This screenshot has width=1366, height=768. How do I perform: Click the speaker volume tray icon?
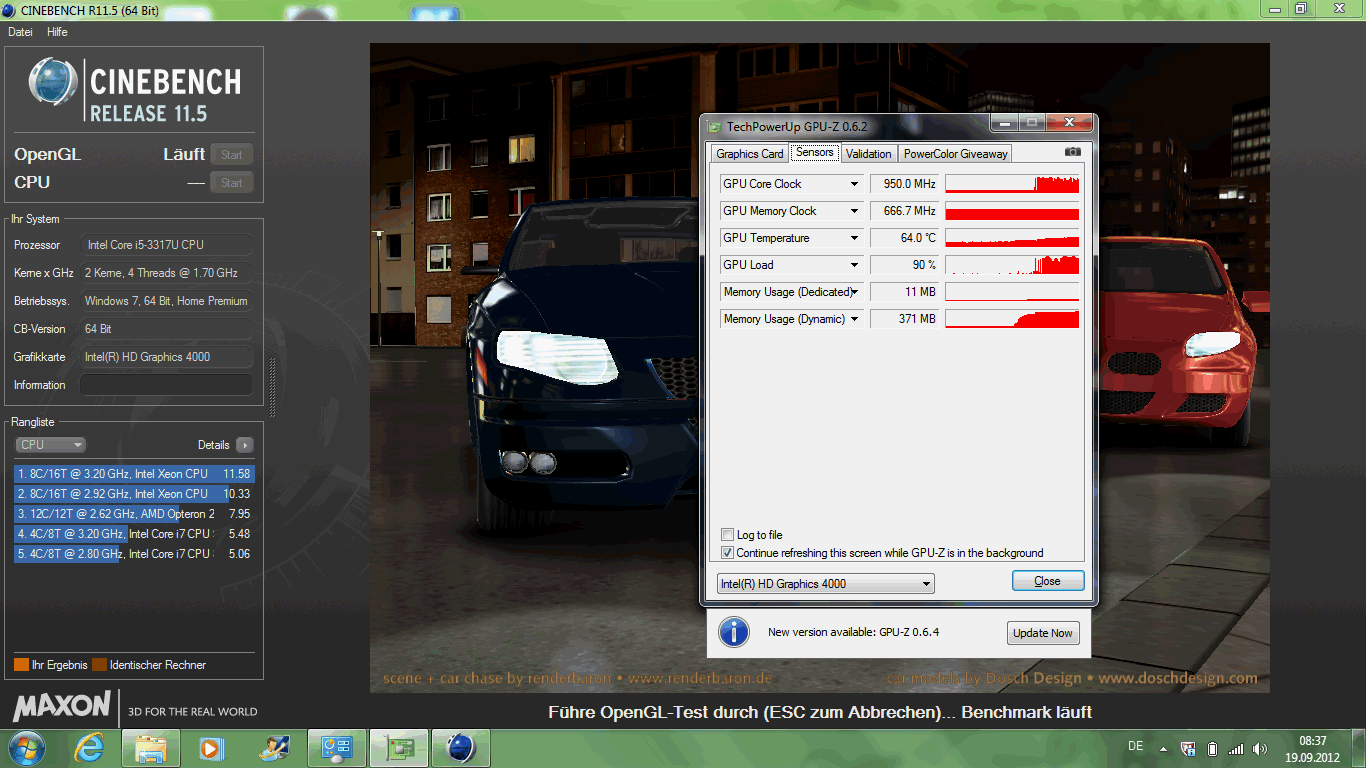1260,748
